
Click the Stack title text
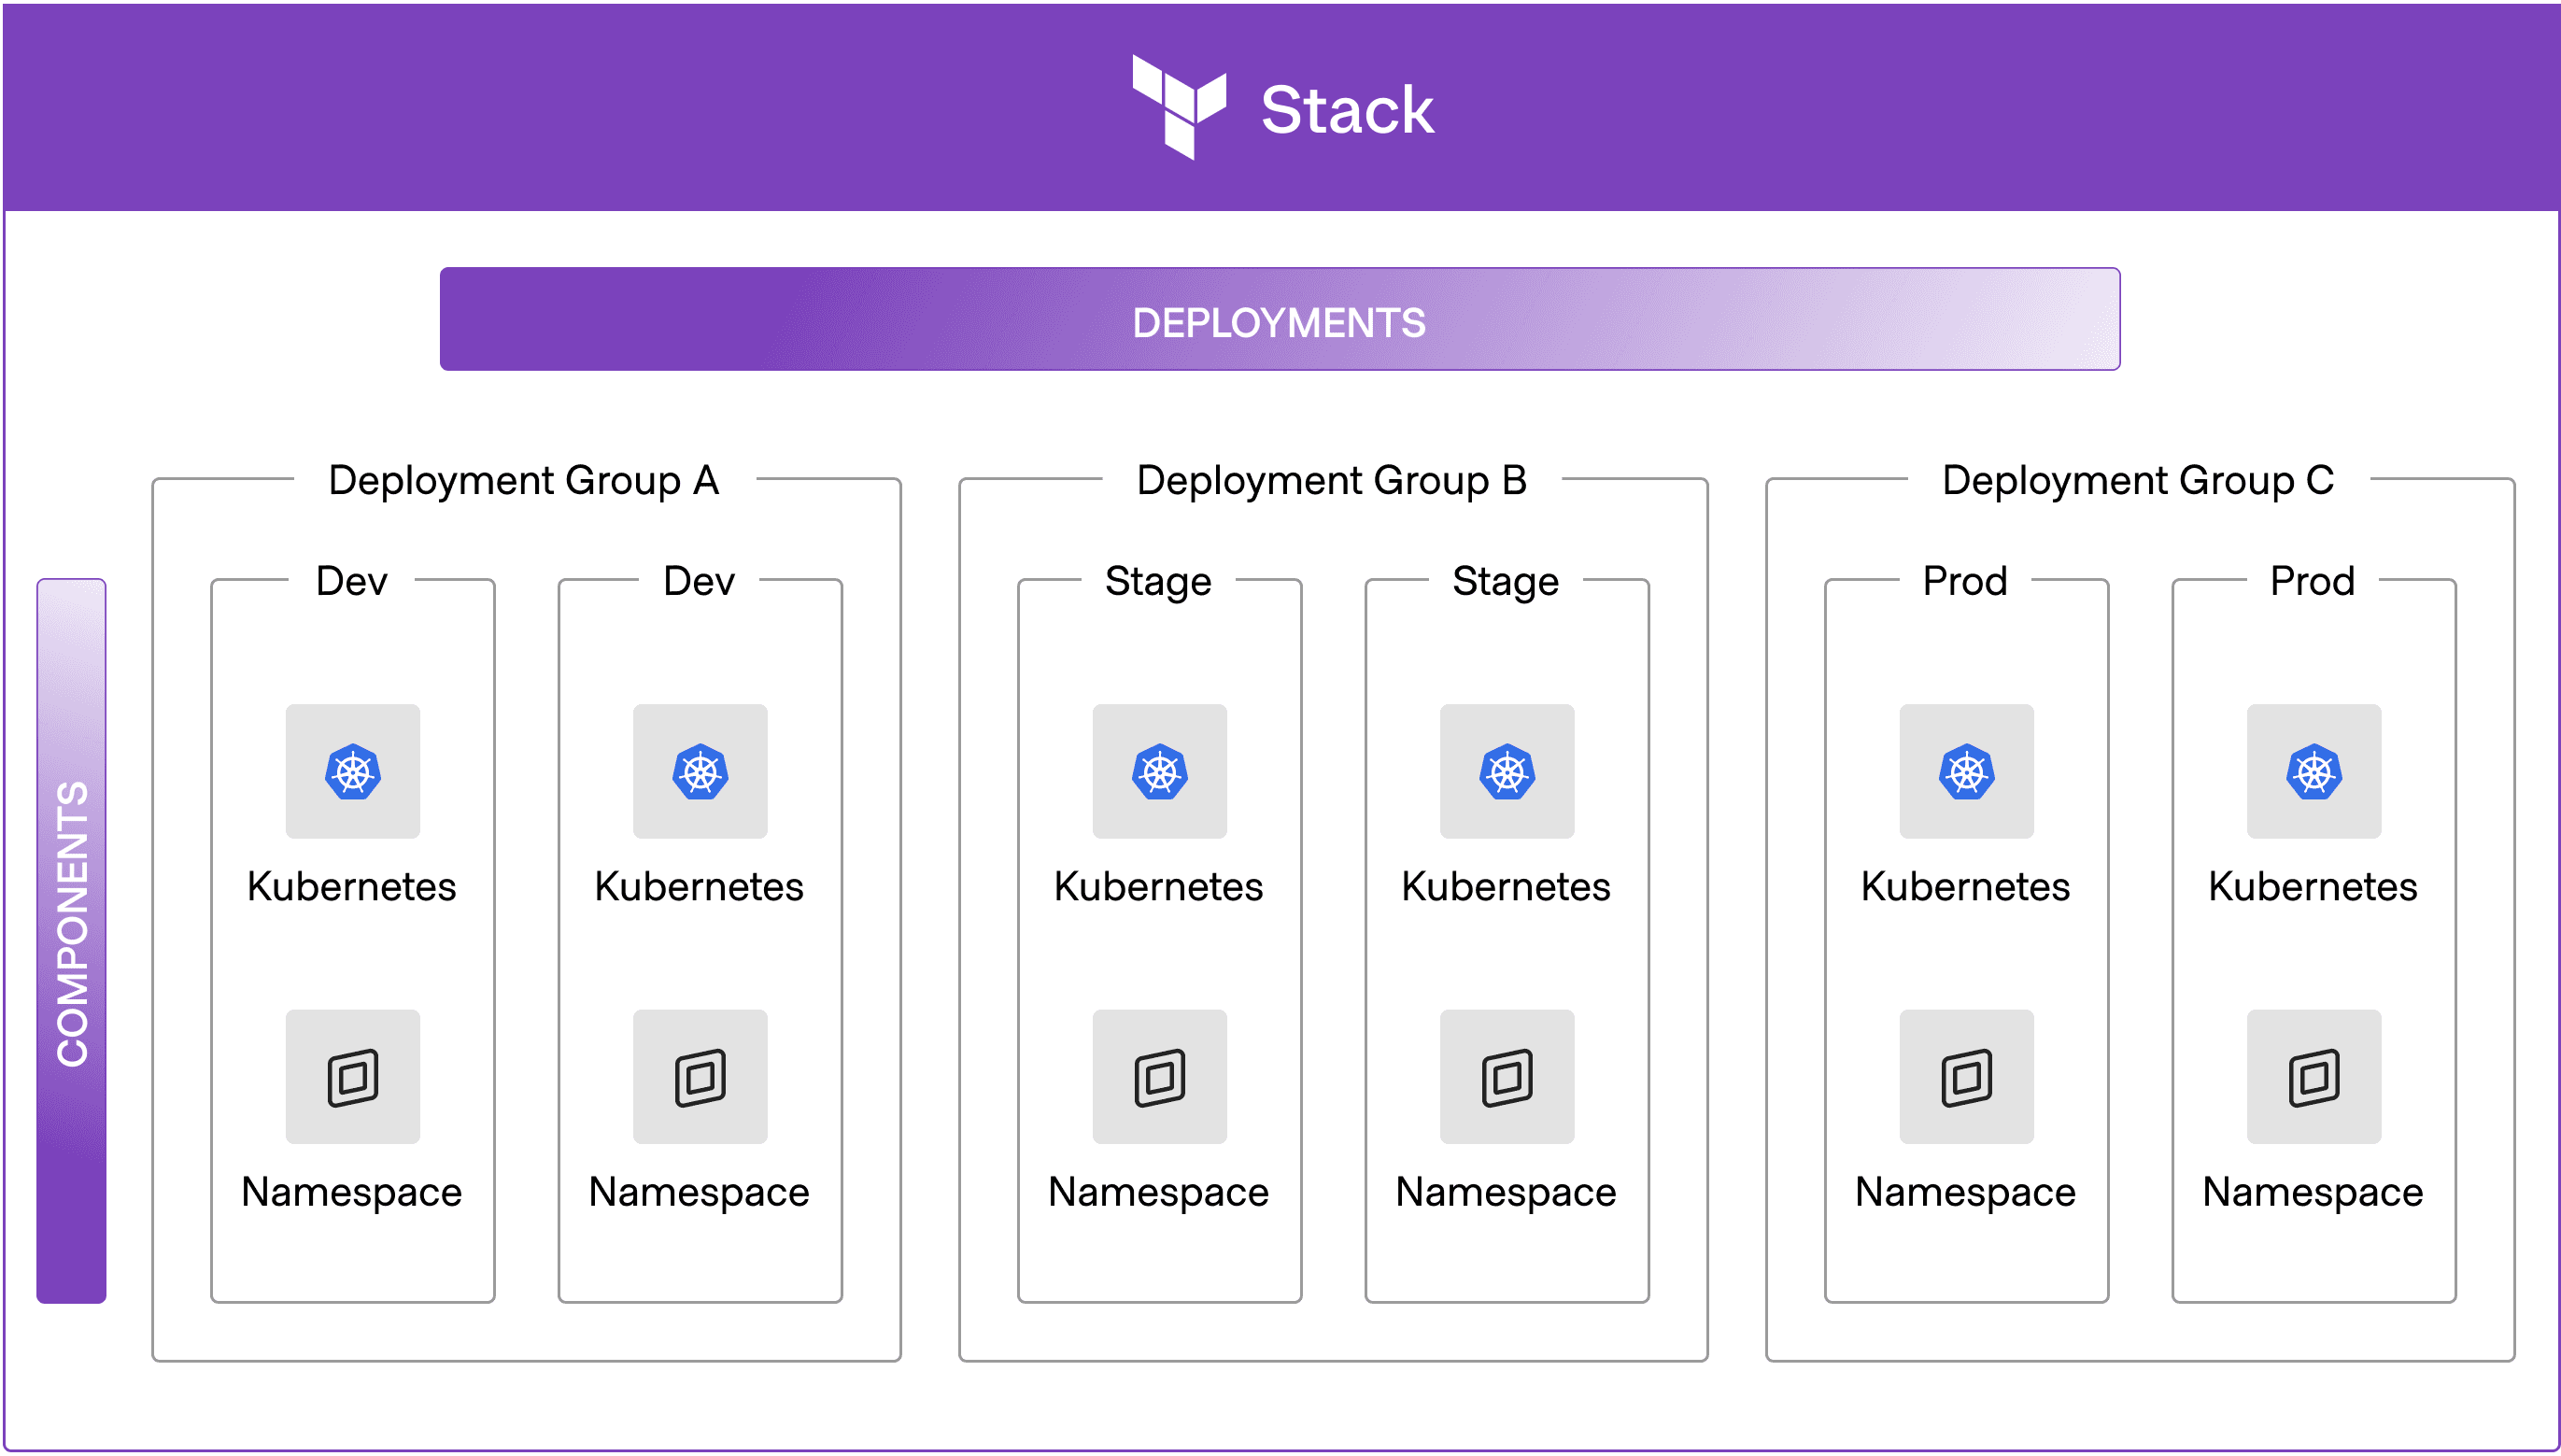coord(1346,109)
